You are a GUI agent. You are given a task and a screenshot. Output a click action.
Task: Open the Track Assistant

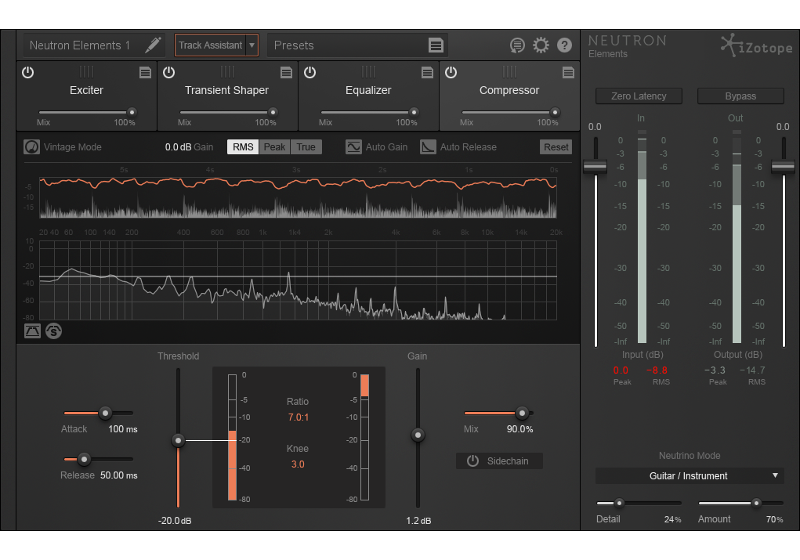point(210,45)
